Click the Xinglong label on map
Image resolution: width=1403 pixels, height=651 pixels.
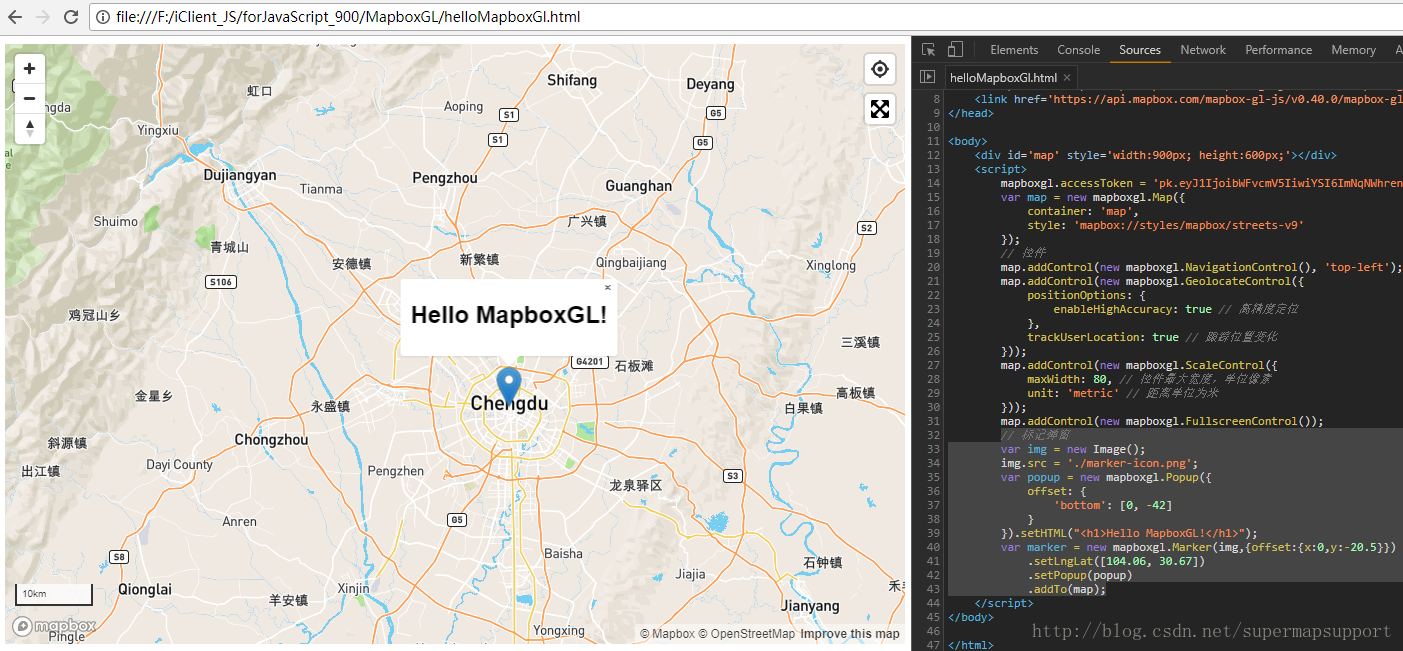click(831, 266)
